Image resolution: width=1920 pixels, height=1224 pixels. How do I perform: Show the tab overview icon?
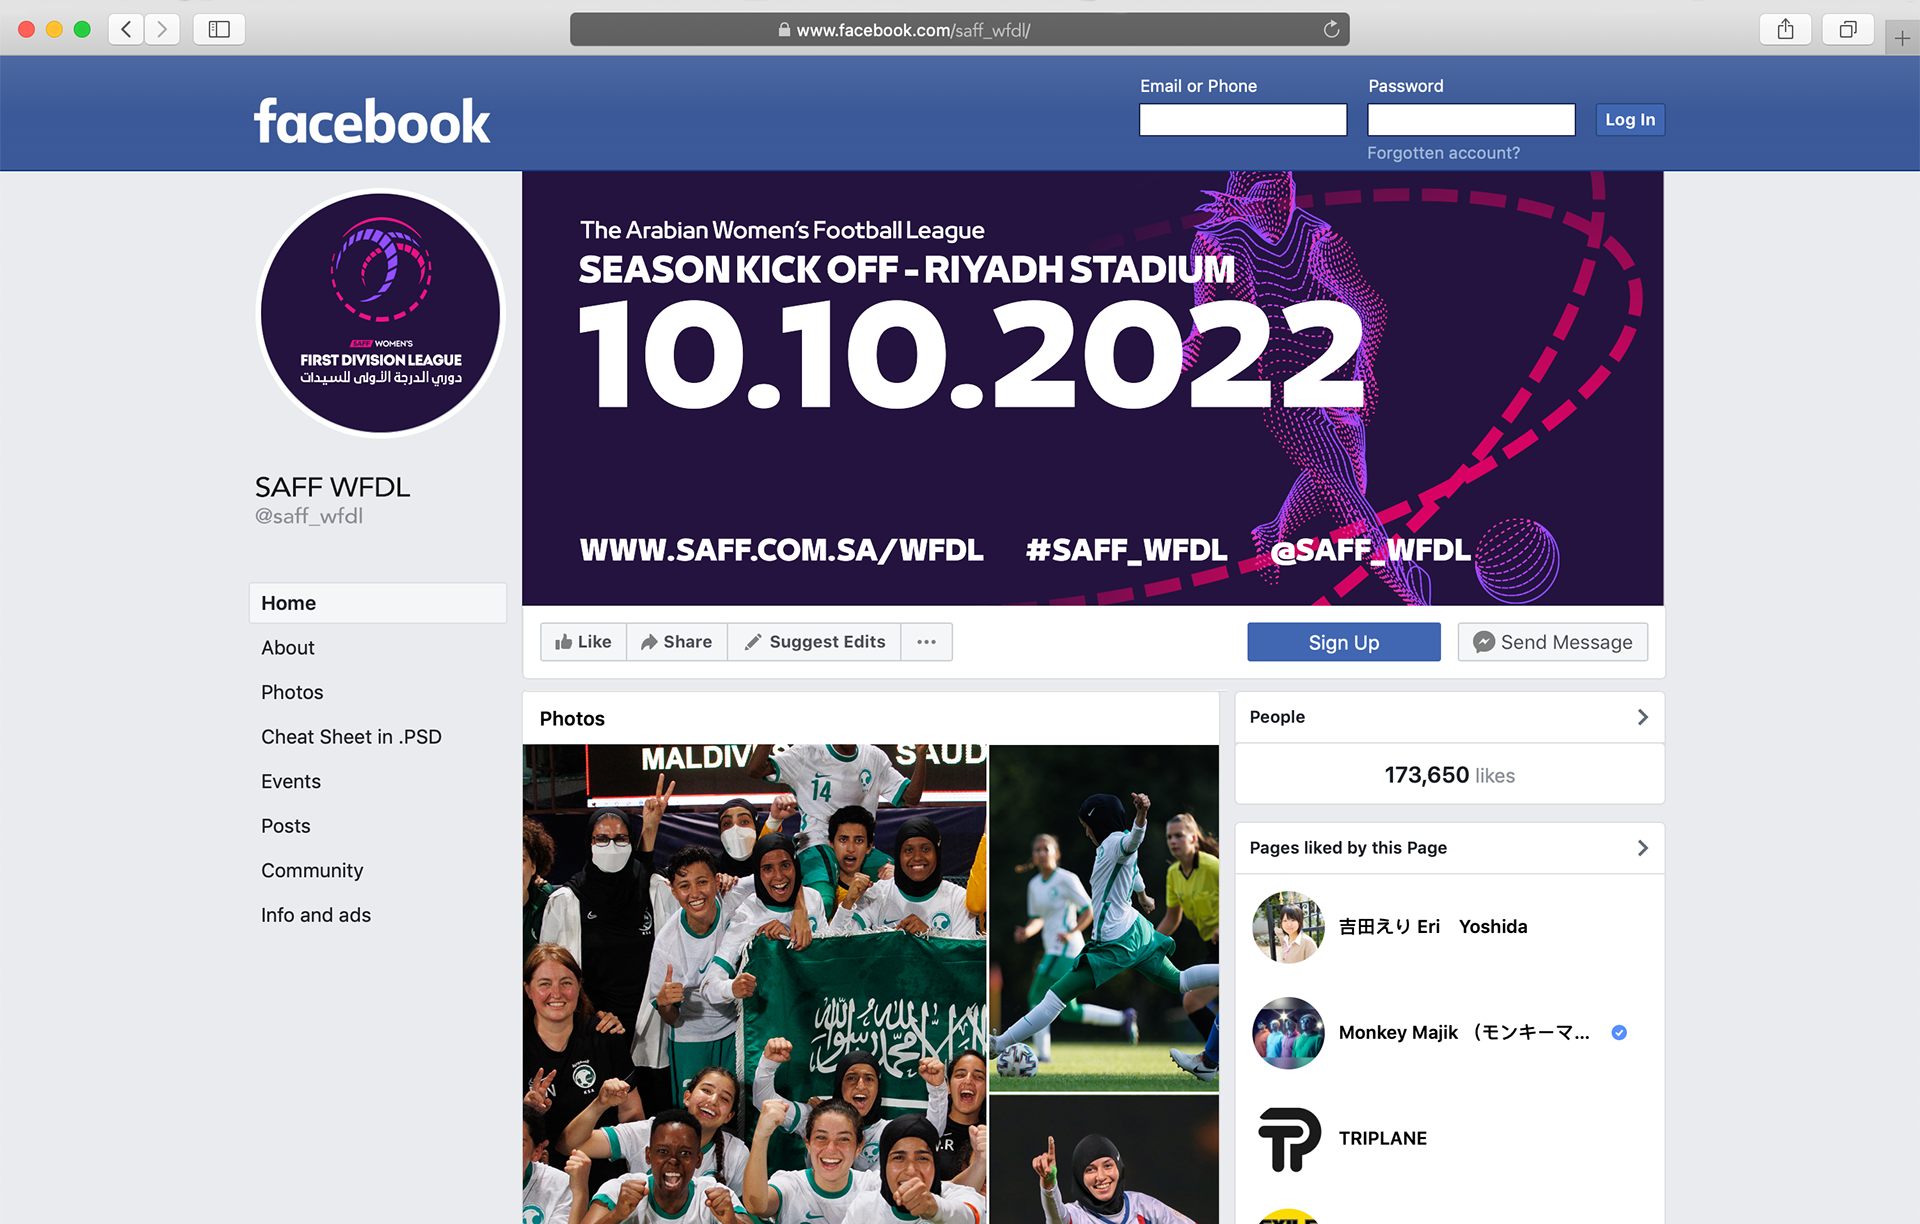tap(1848, 29)
